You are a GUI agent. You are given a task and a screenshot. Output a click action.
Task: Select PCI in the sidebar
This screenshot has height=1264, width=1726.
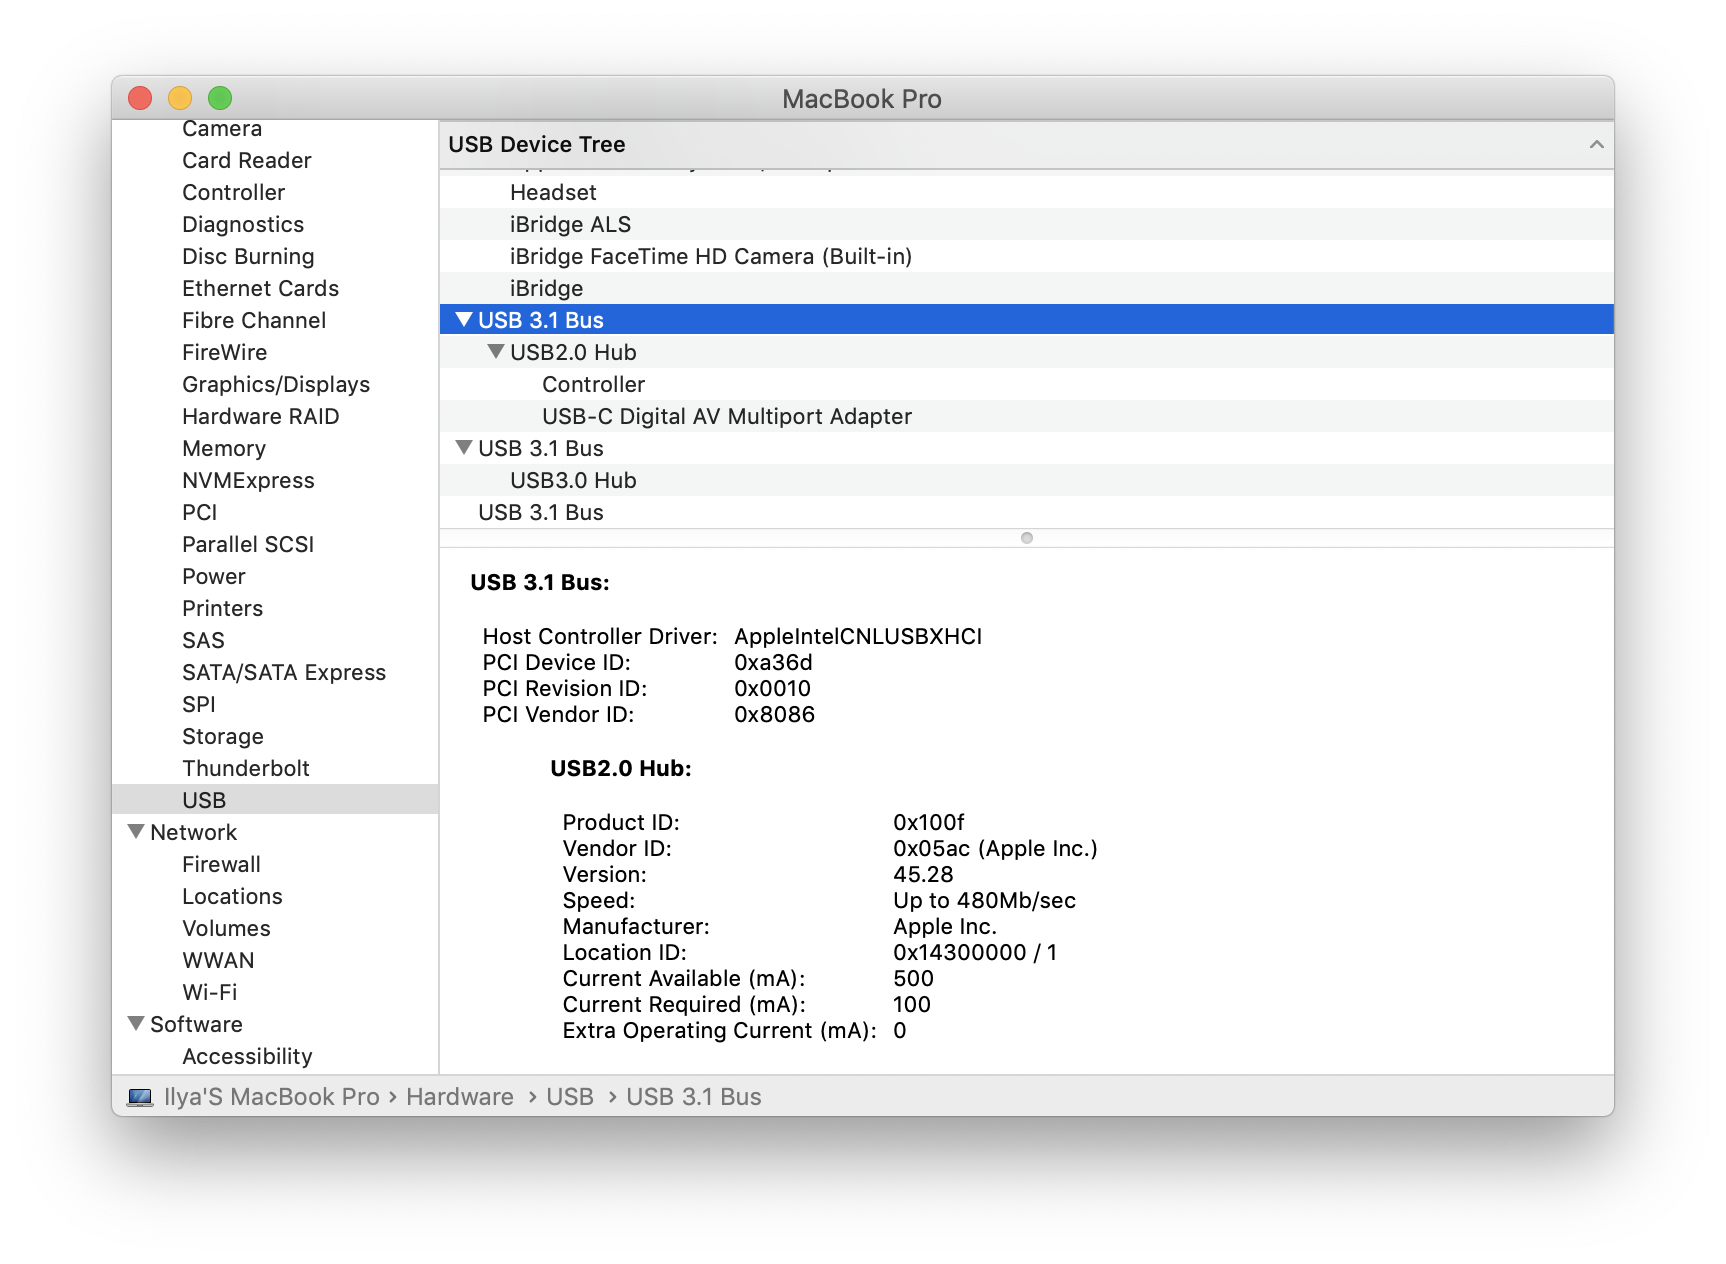pyautogui.click(x=200, y=512)
